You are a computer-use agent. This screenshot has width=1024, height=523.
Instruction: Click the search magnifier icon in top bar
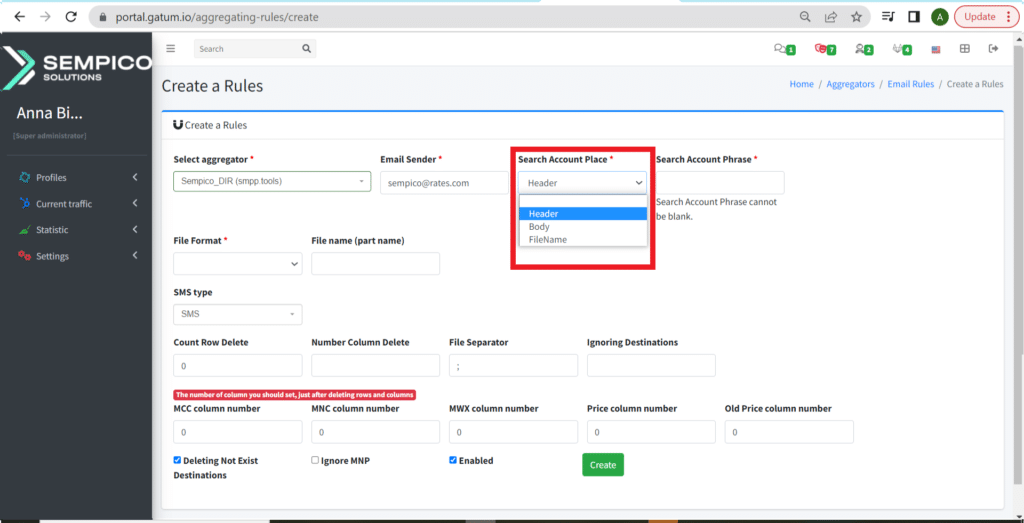[306, 48]
